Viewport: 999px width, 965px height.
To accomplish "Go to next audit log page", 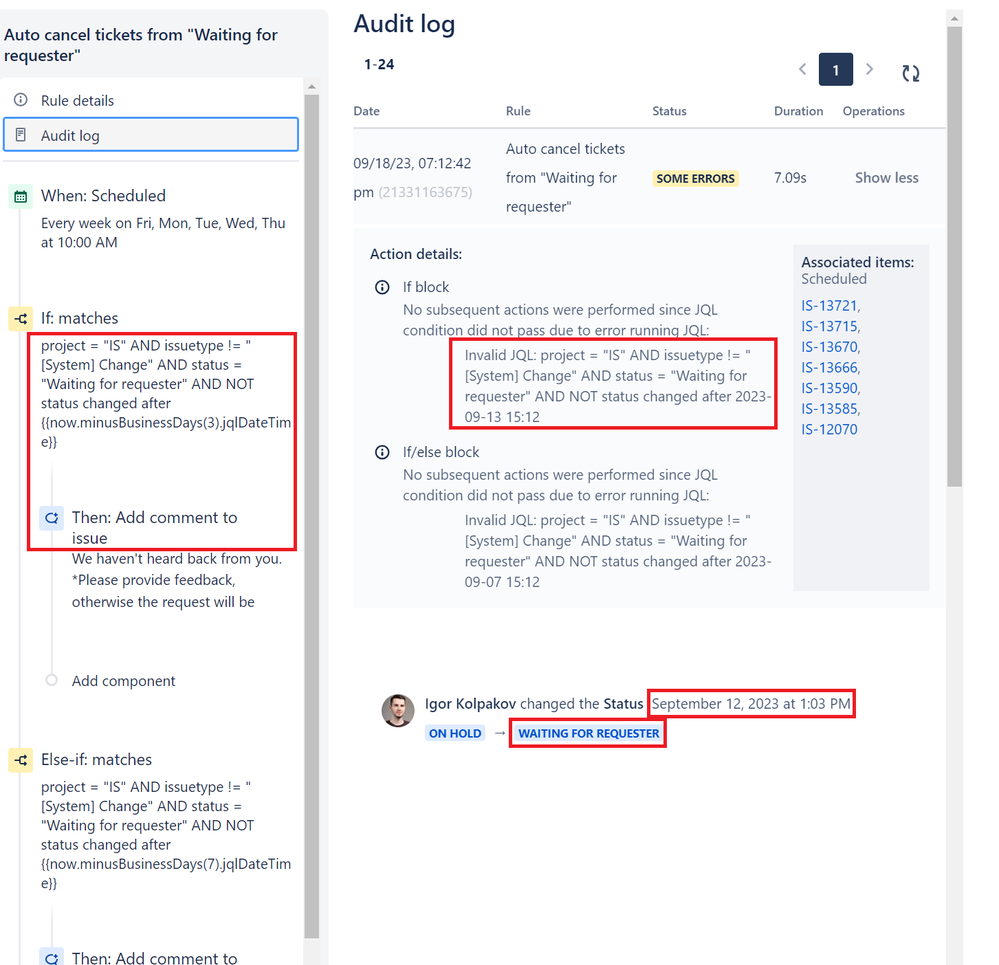I will (869, 69).
